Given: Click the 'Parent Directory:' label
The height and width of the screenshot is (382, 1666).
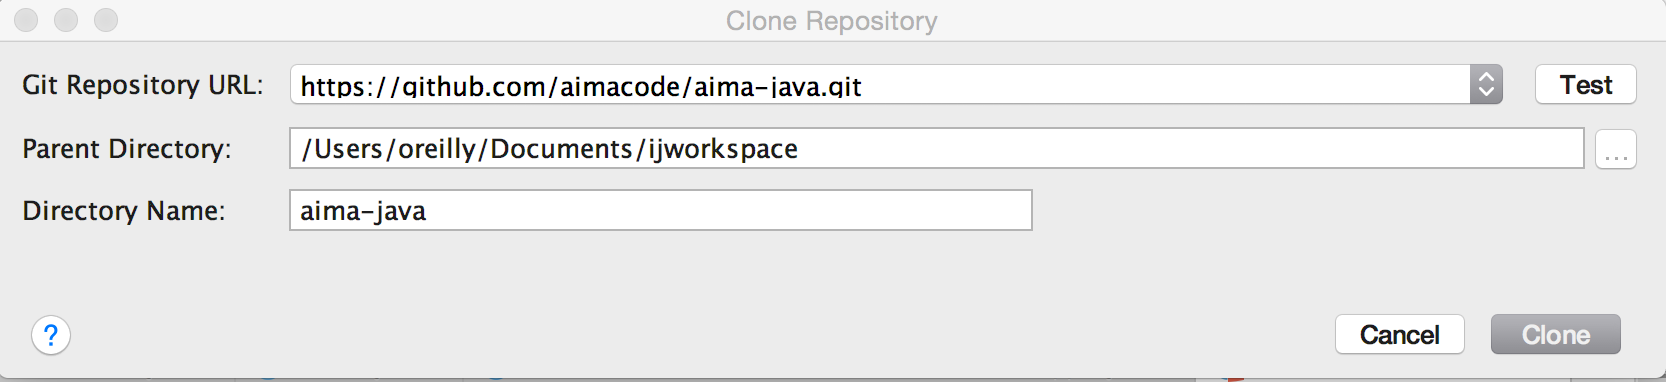Looking at the screenshot, I should point(127,149).
